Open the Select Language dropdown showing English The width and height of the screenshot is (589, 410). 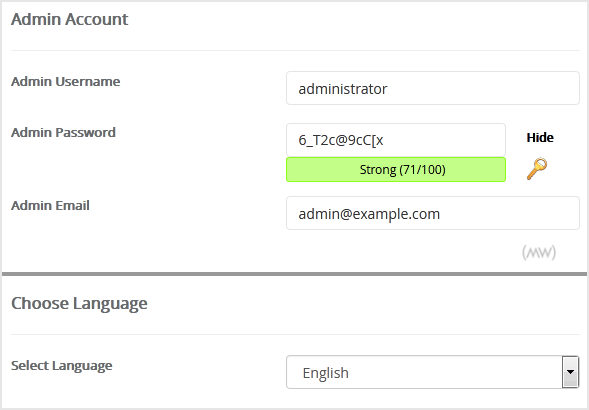pos(432,372)
